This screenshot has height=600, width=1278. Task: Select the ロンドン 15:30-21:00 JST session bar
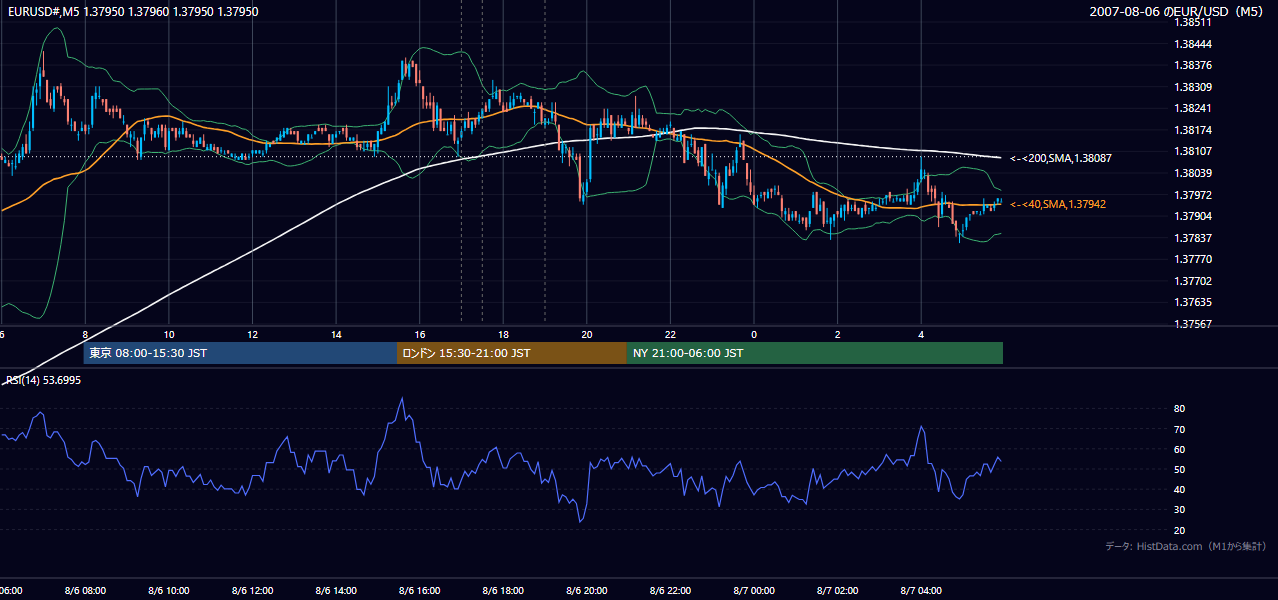512,353
